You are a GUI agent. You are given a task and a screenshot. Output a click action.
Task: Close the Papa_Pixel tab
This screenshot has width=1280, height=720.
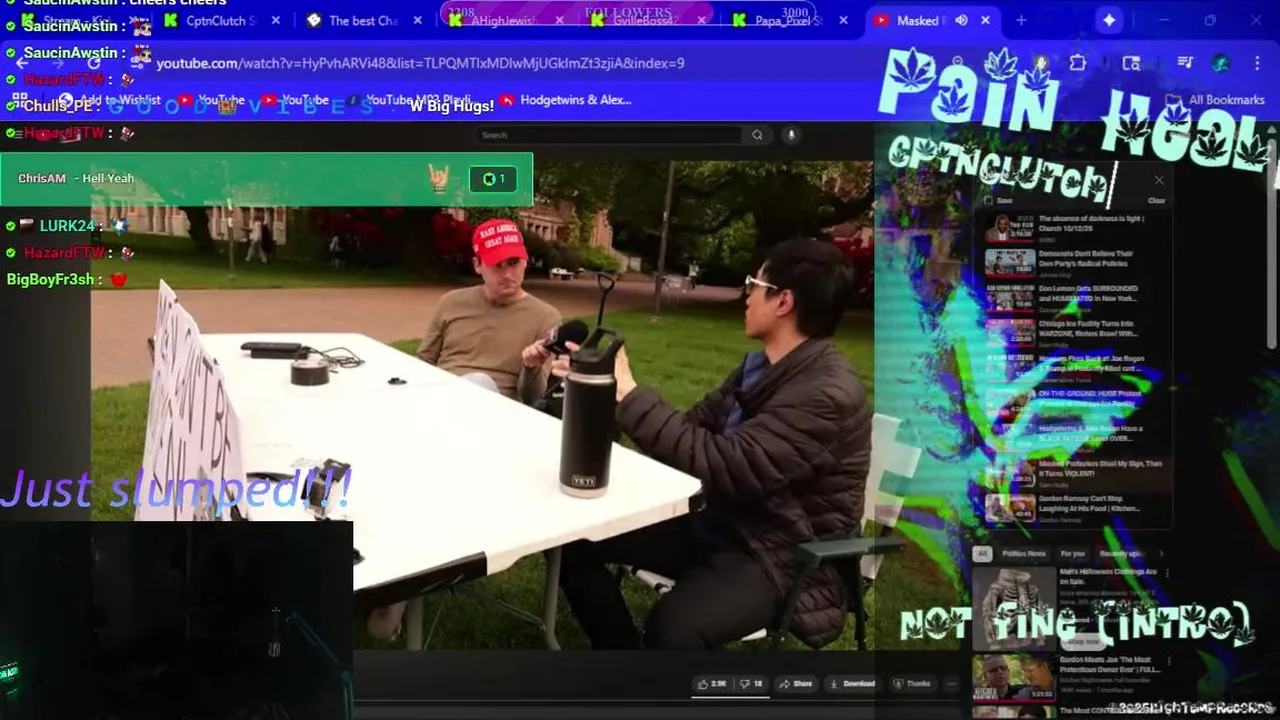coord(843,20)
